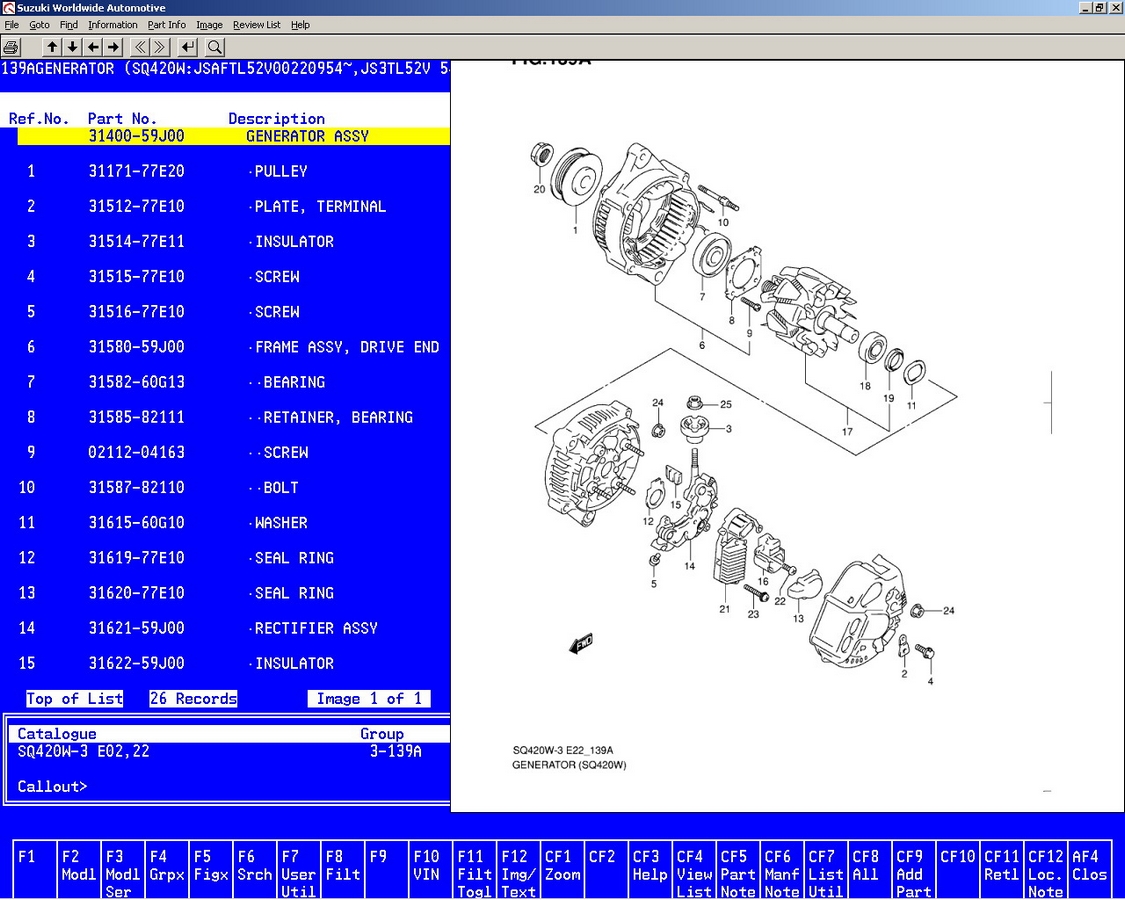The width and height of the screenshot is (1125, 900).
Task: Open the Goto menu
Action: pyautogui.click(x=39, y=24)
